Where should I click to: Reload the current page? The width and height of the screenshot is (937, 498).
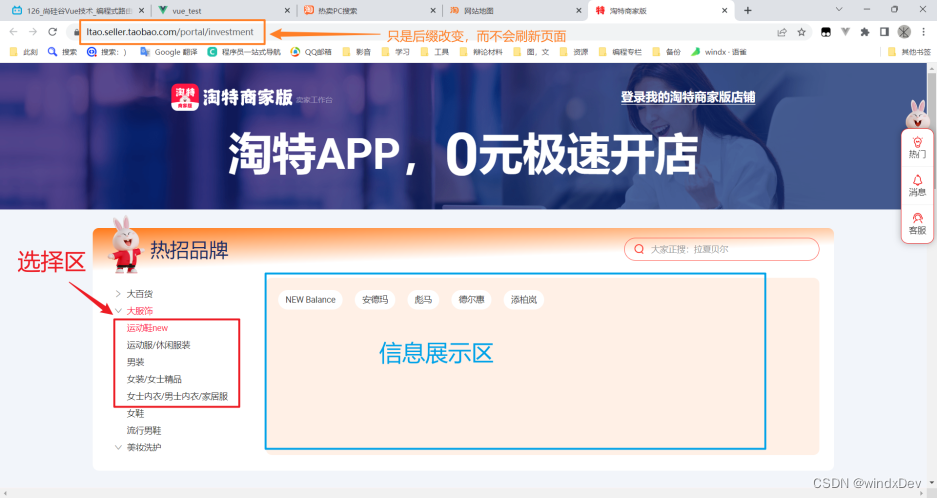point(53,32)
